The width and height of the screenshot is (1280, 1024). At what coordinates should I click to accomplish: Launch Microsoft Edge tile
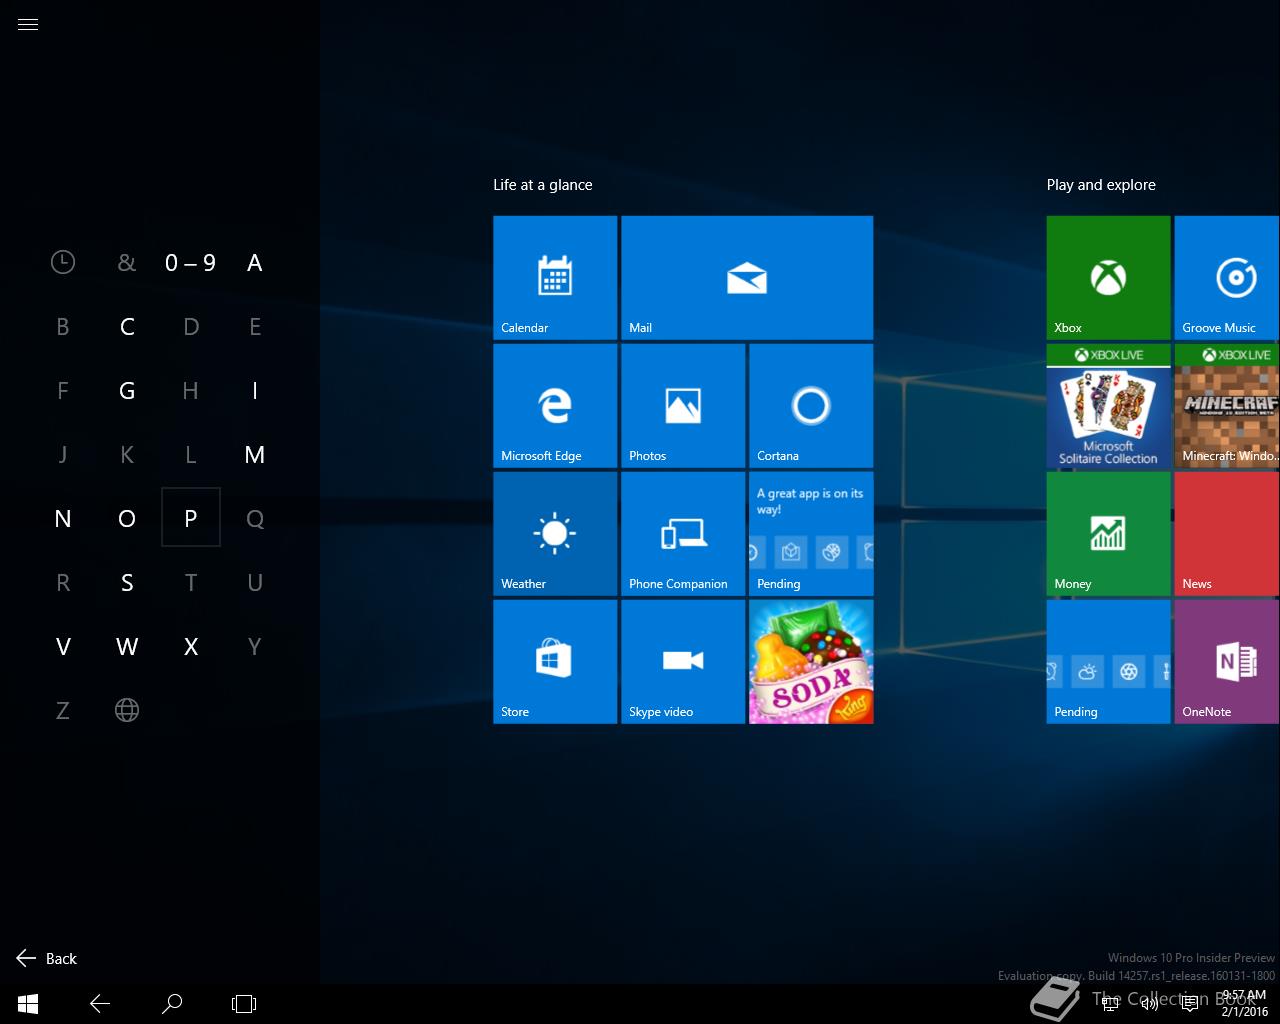555,406
